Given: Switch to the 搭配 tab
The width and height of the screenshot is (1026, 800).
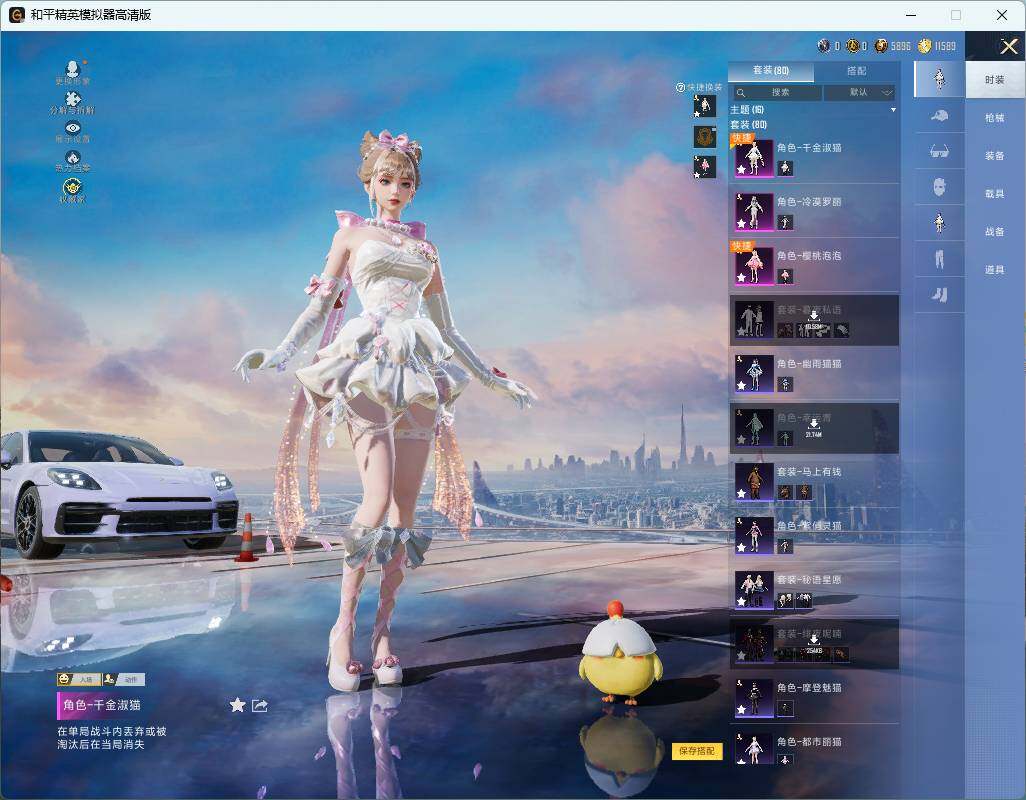Looking at the screenshot, I should coord(857,71).
